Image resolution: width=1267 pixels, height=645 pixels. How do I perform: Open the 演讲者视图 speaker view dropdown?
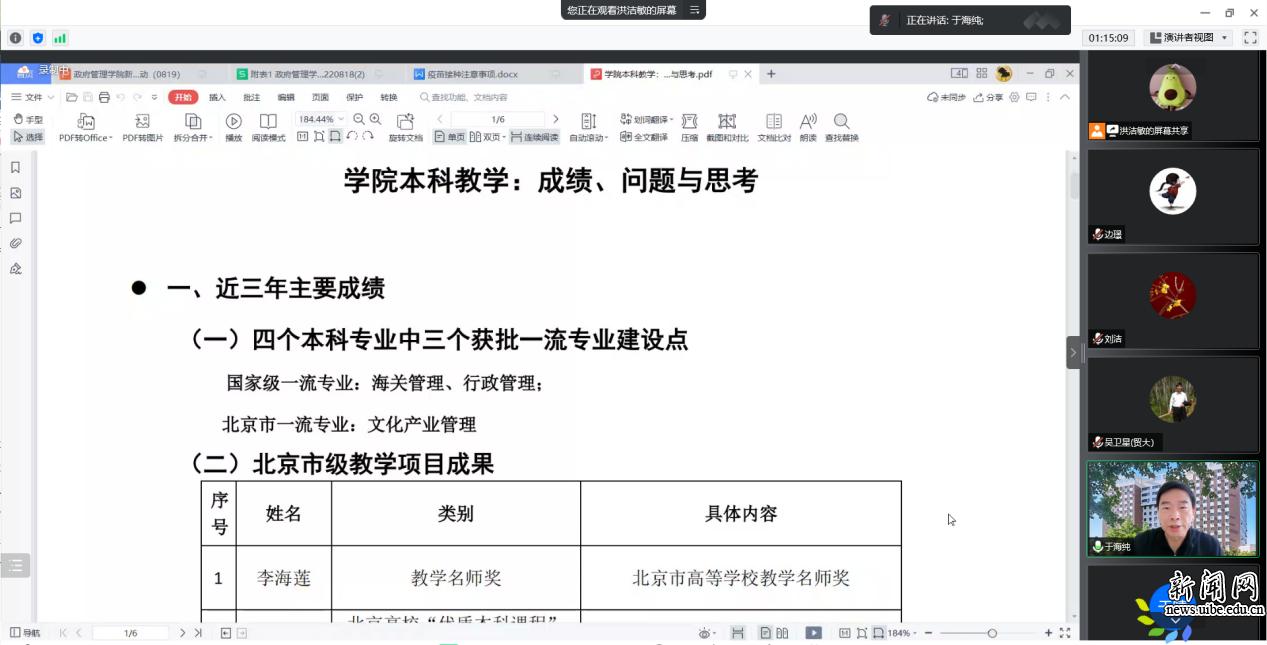1188,38
